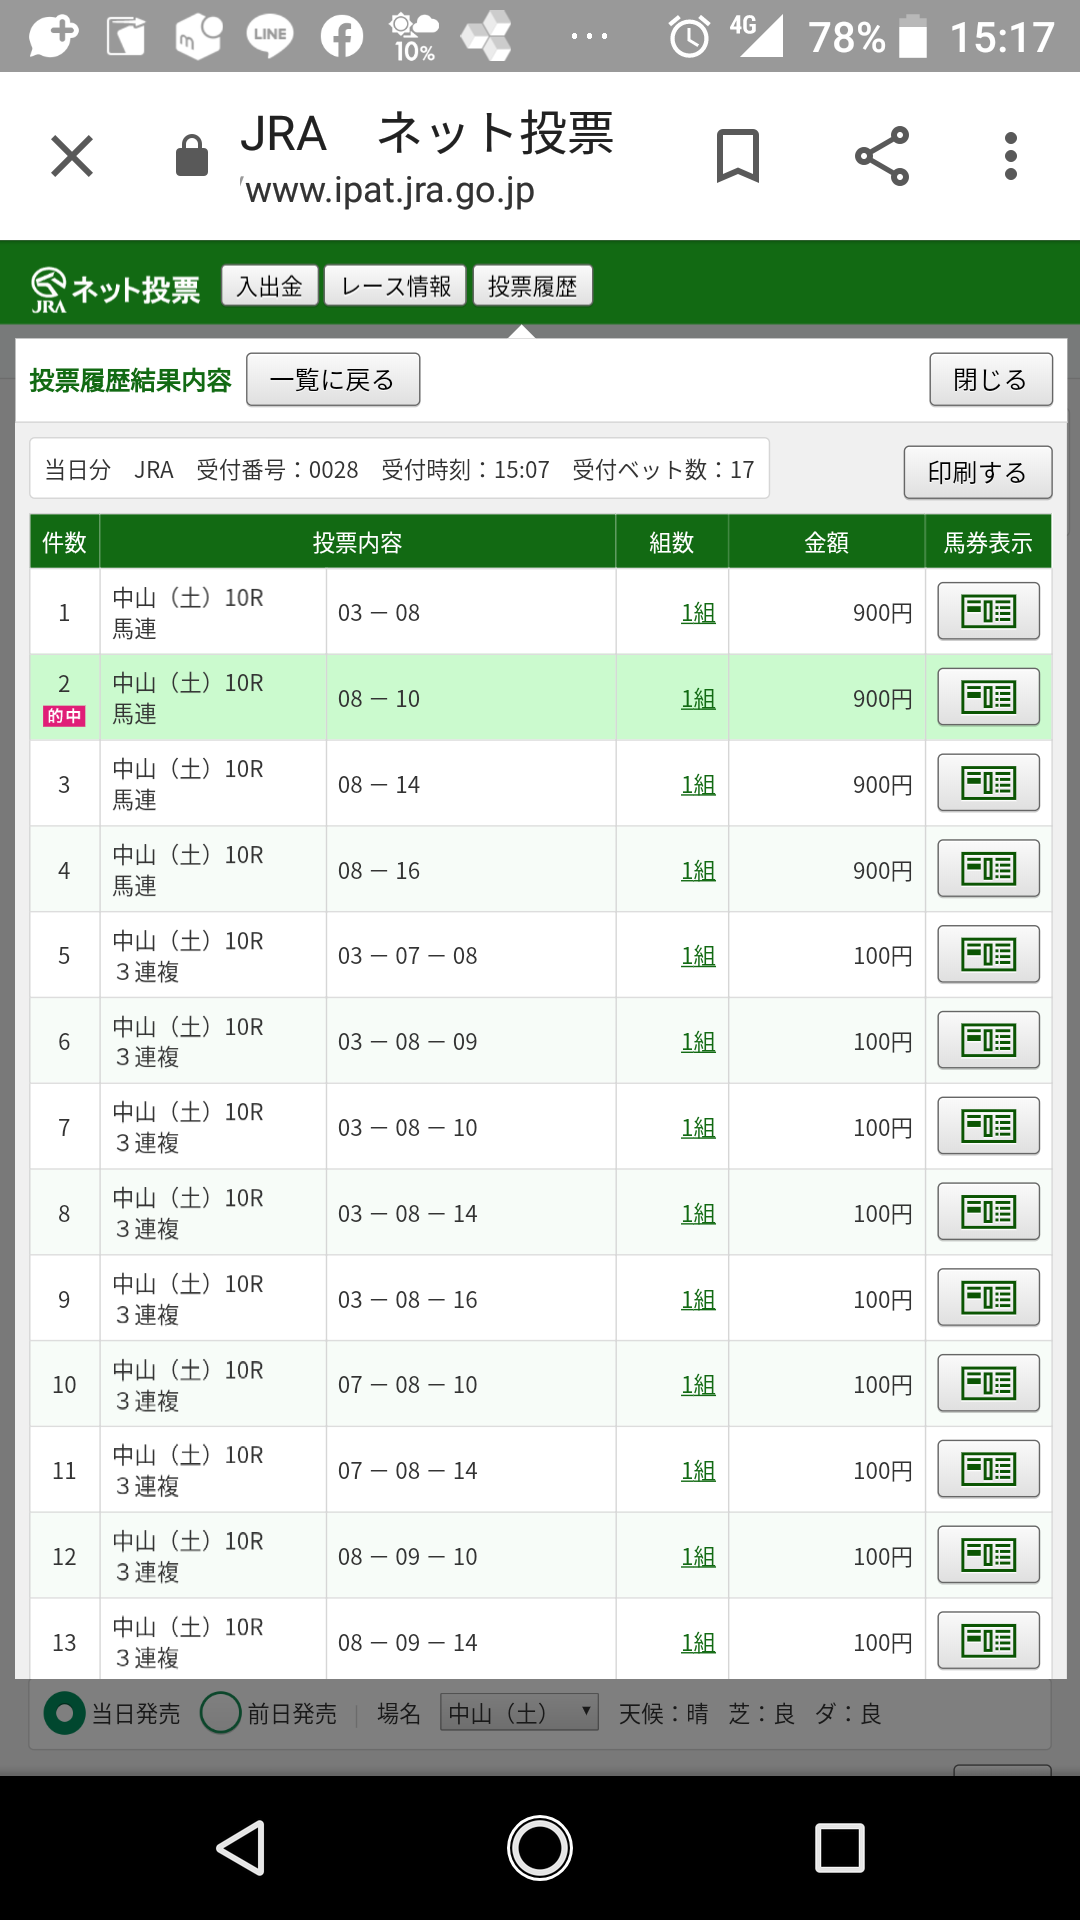Screen dimensions: 1080x1920
Task: Select 当日発売 radio button
Action: tap(65, 1713)
